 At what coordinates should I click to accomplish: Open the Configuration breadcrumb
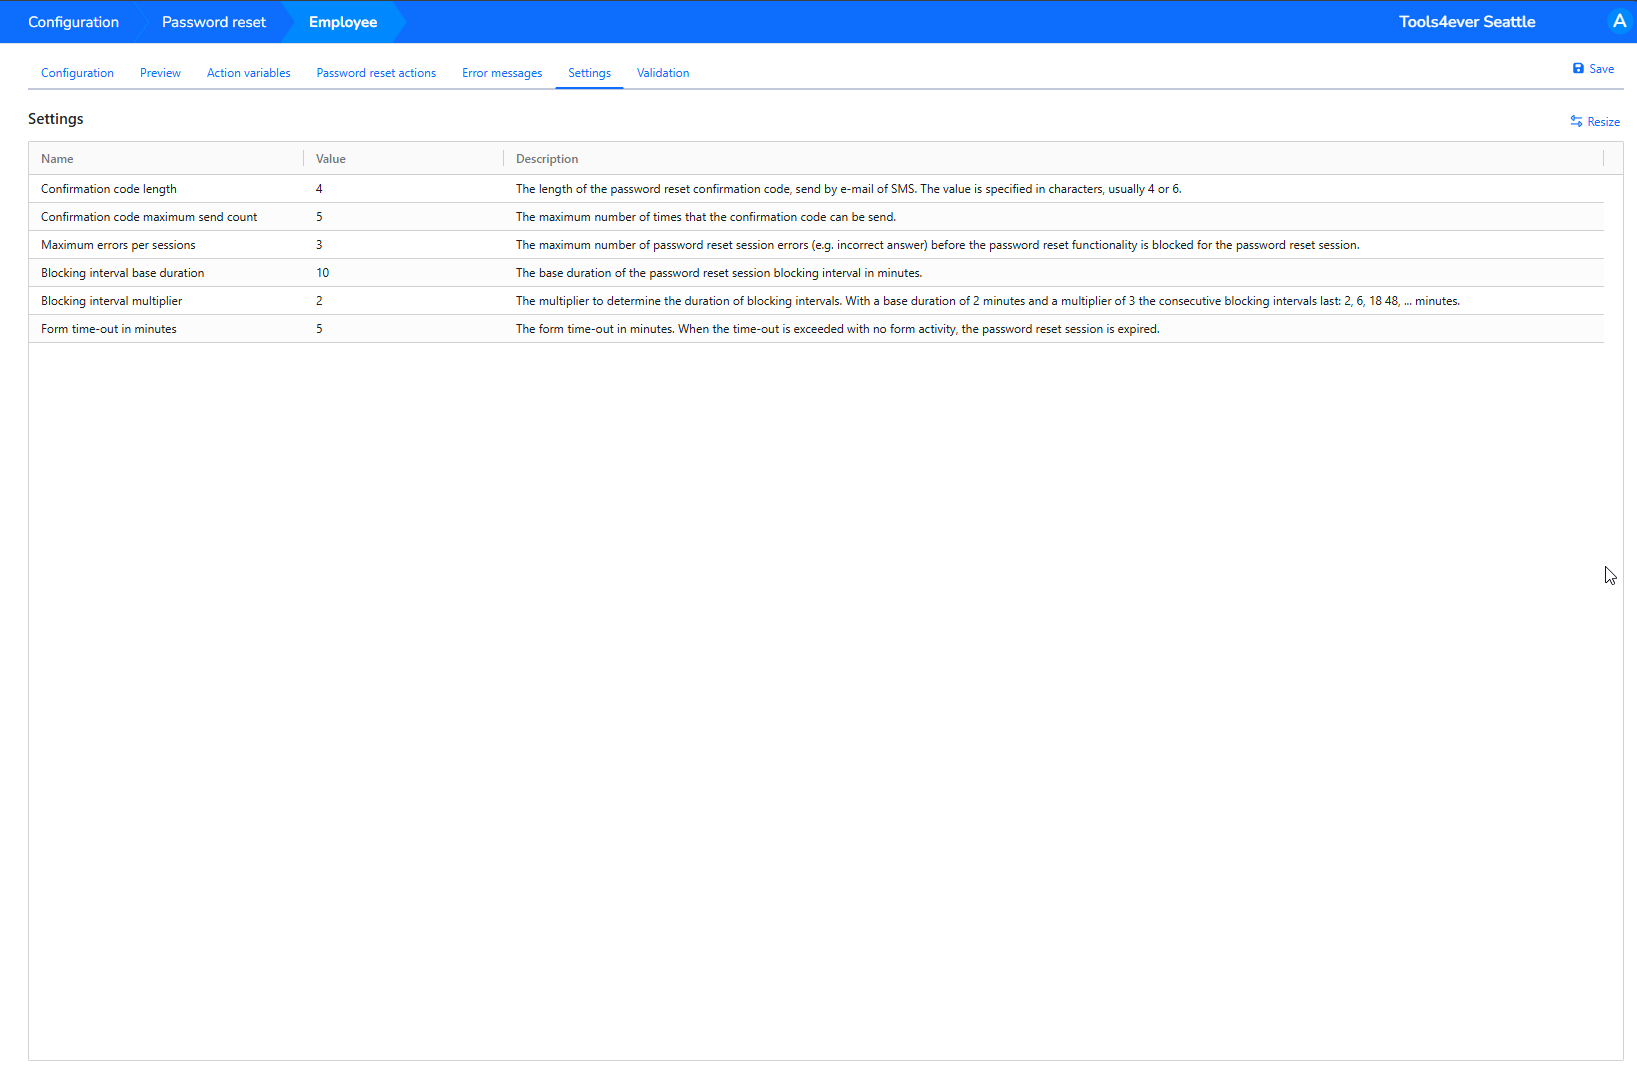73,22
